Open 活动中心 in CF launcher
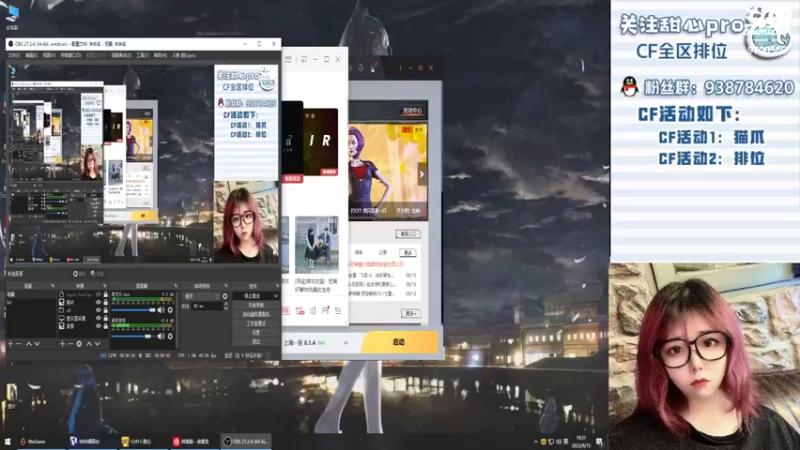Screen dimensions: 800x450 click(412, 110)
